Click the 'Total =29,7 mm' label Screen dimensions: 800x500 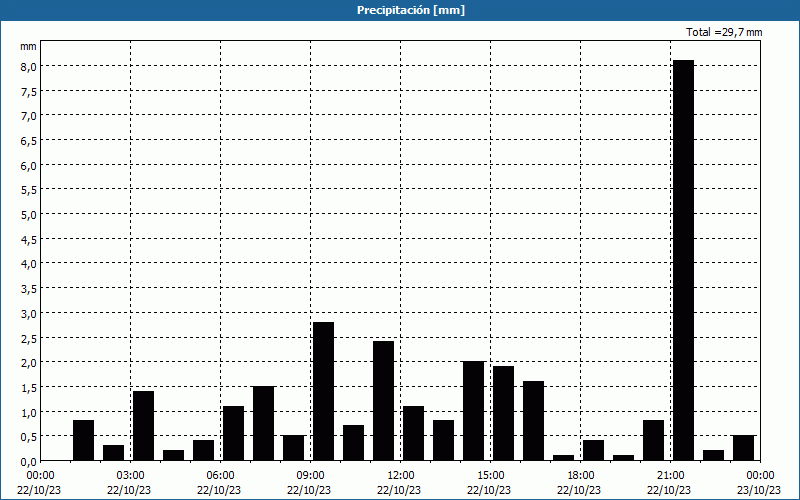tap(724, 32)
